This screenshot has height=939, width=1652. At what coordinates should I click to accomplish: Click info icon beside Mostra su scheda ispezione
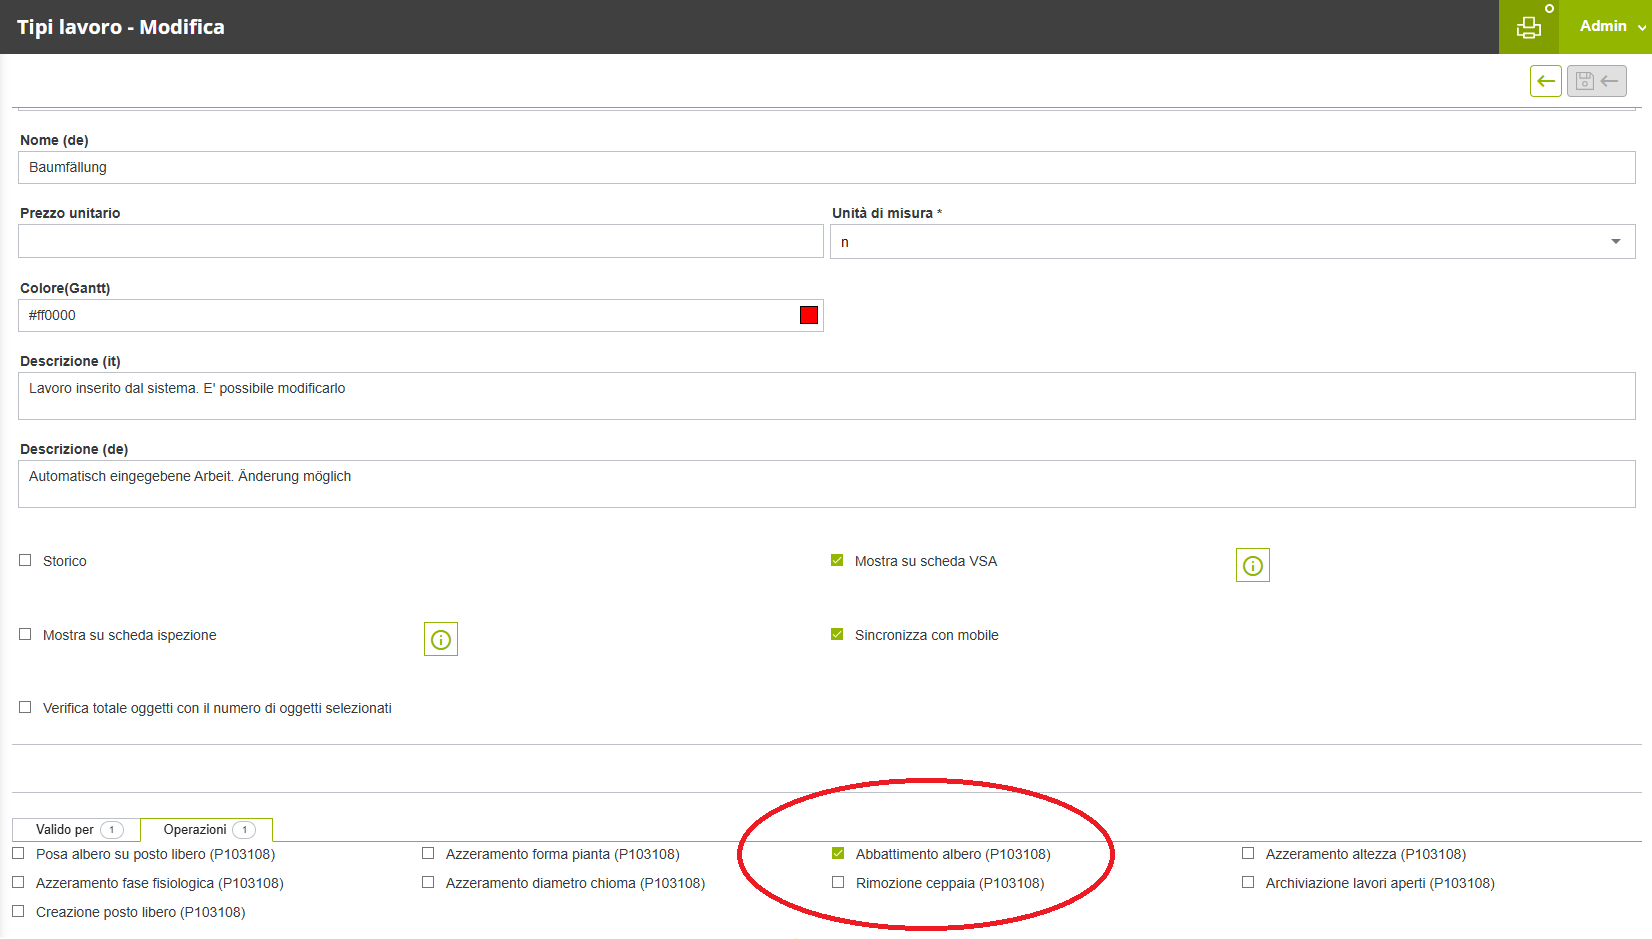coord(440,639)
